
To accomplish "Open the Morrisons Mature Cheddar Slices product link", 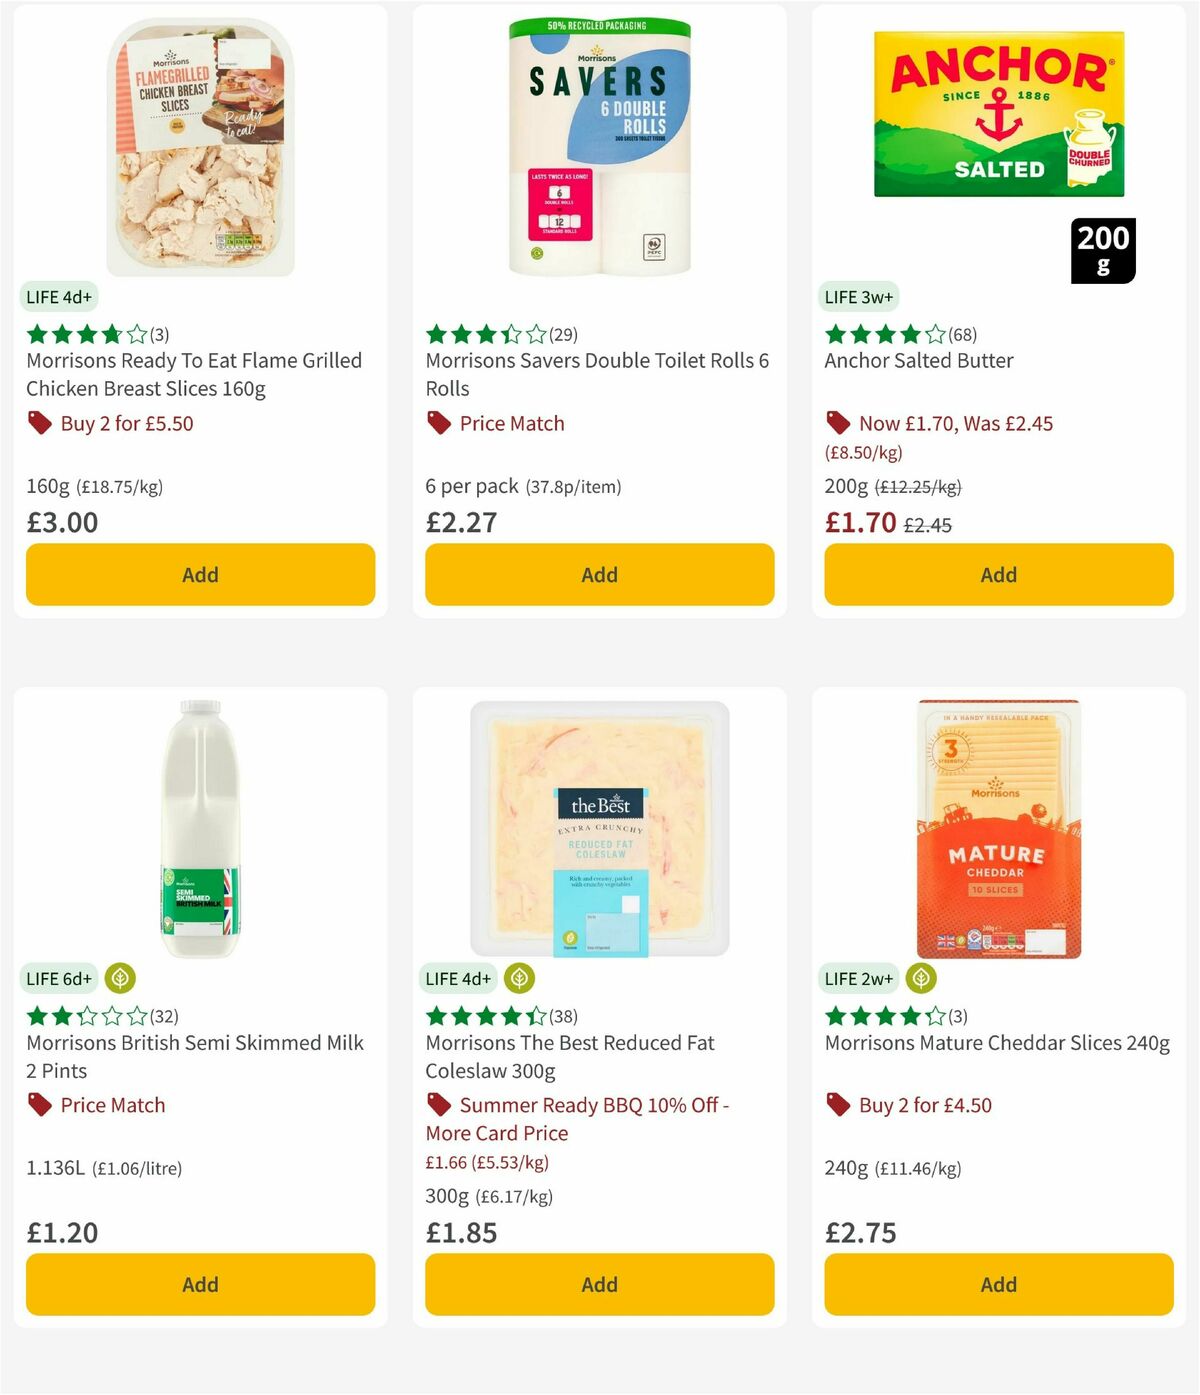I will (x=997, y=1042).
